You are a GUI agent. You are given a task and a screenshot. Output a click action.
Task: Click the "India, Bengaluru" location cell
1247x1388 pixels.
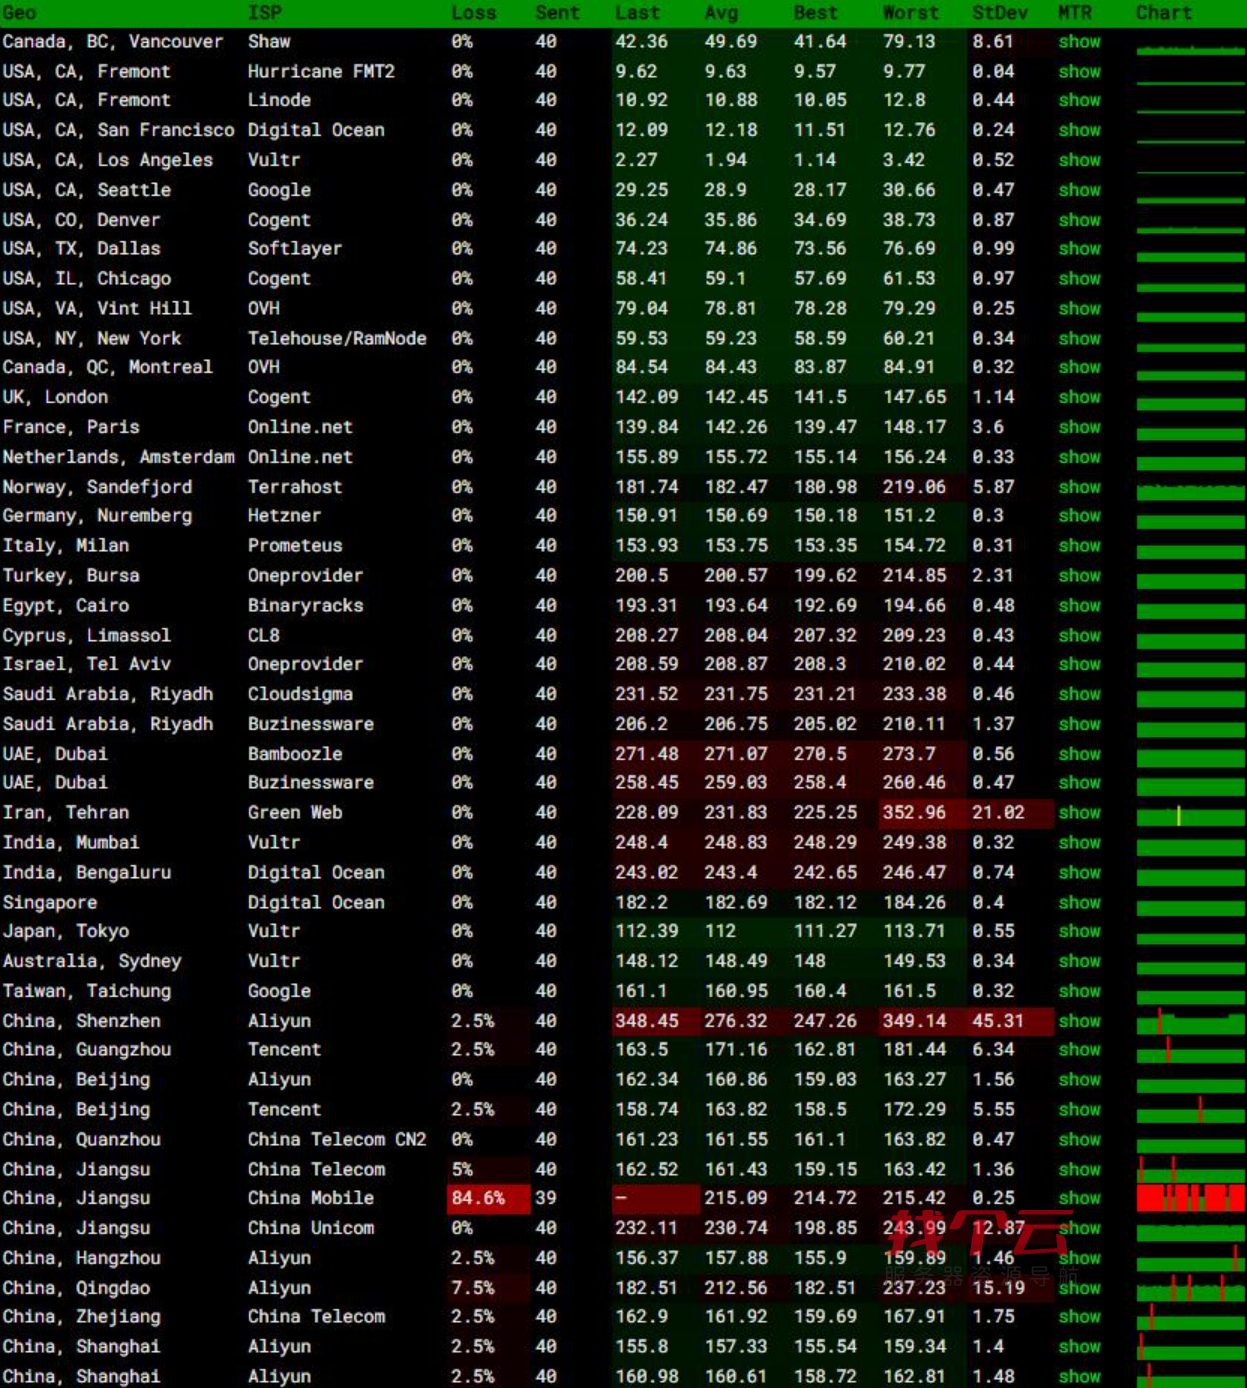pos(86,873)
